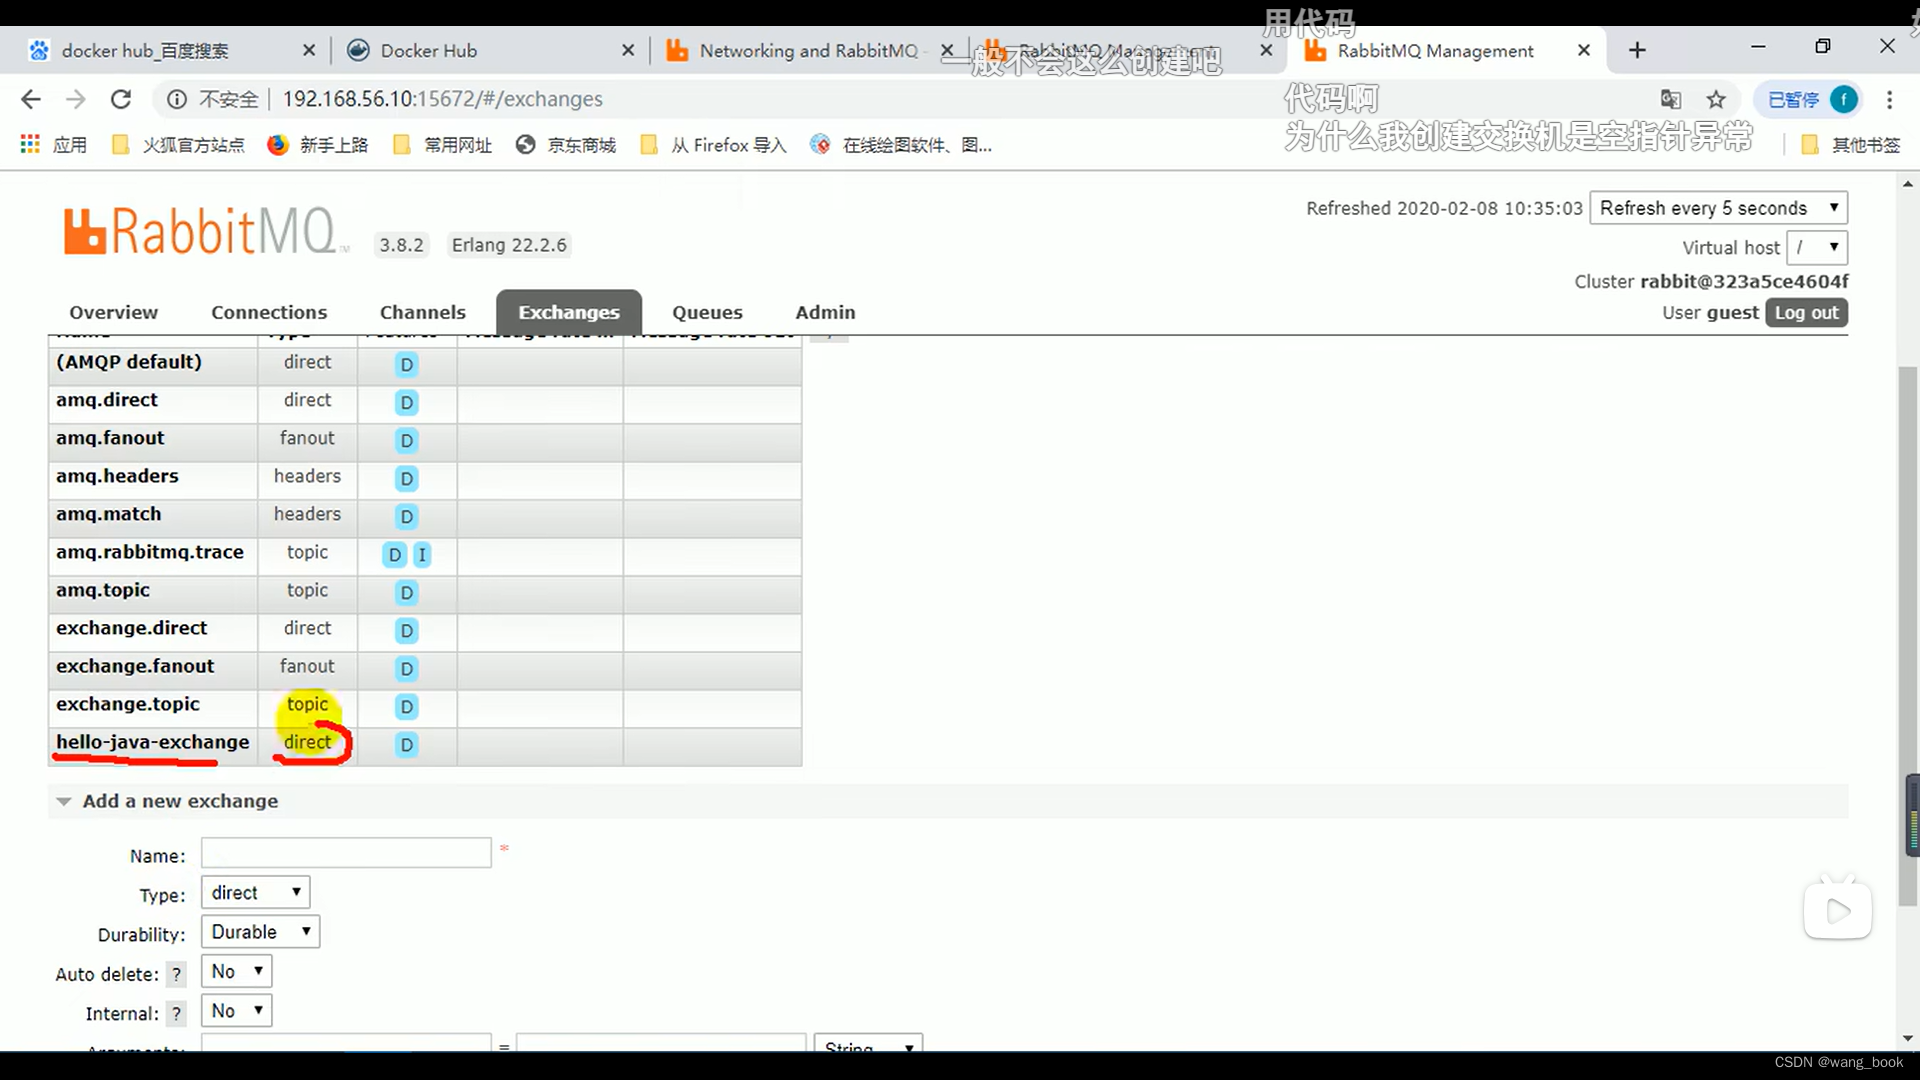The height and width of the screenshot is (1080, 1920).
Task: Open the 其他书签 bookmarks folder
Action: click(1850, 145)
